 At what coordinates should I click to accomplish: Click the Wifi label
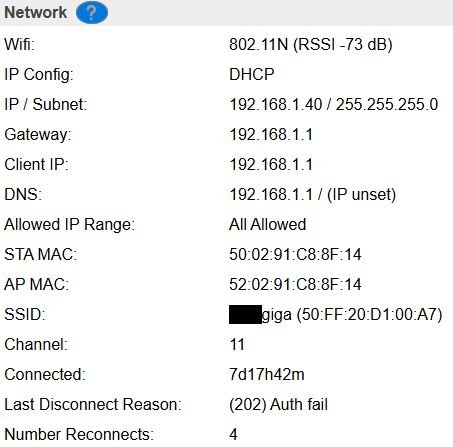pyautogui.click(x=19, y=44)
